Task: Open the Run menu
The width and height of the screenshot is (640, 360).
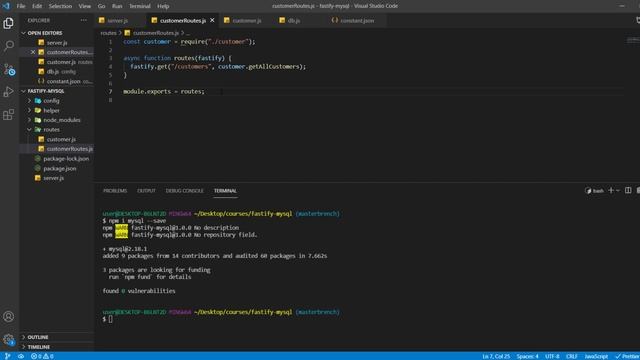Action: point(117,6)
